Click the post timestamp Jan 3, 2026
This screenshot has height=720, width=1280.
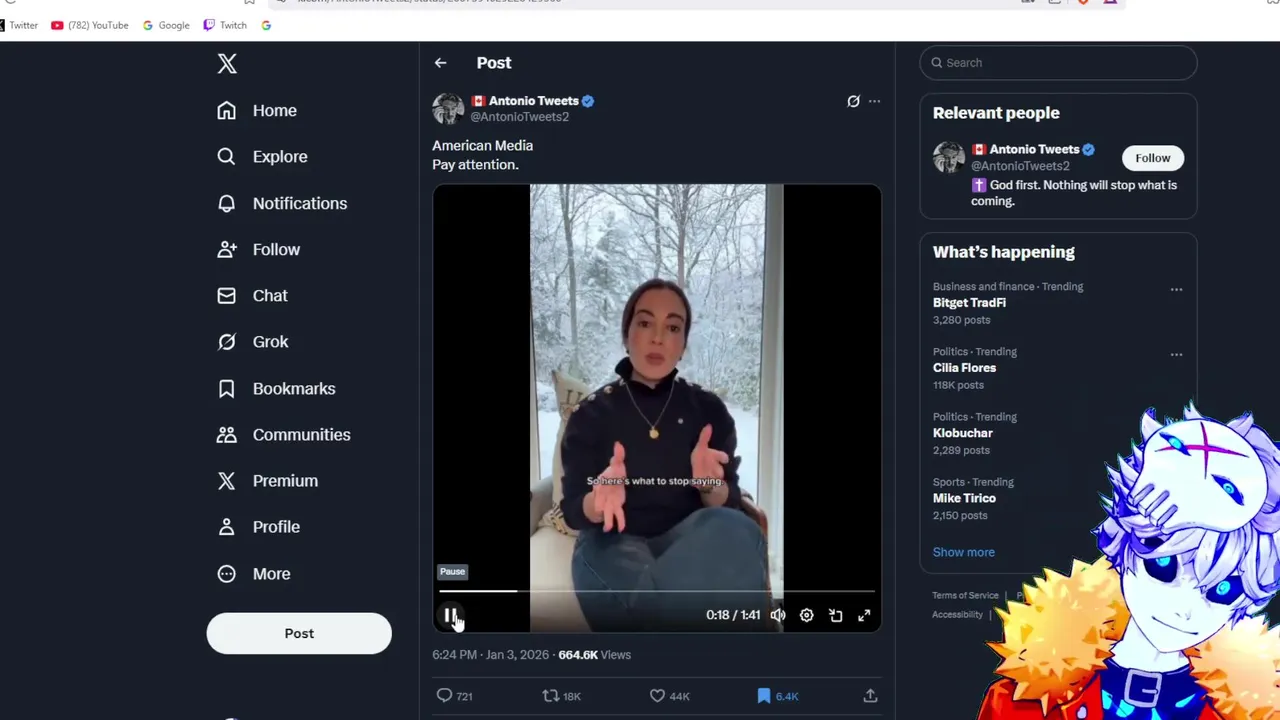point(490,655)
